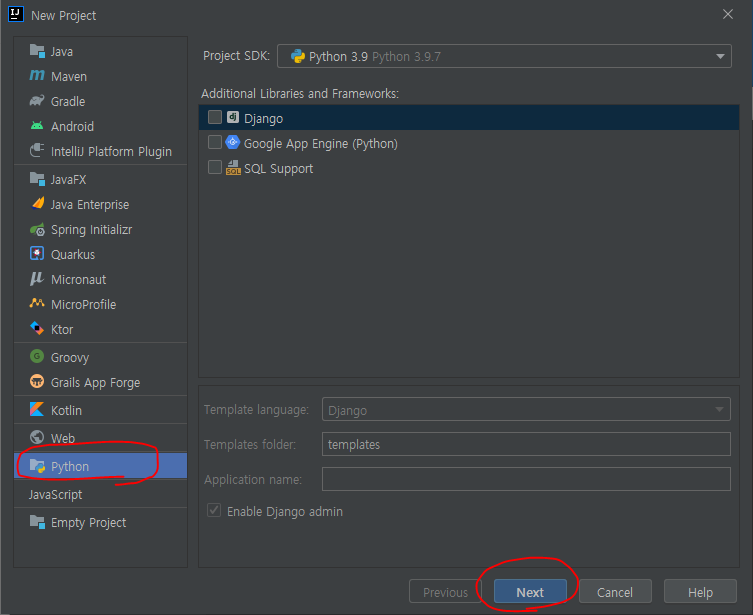This screenshot has width=753, height=615.
Task: Click the 'Kotlin' label text
Action: (x=66, y=410)
